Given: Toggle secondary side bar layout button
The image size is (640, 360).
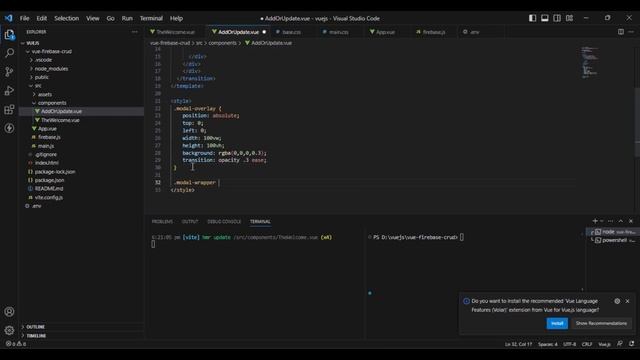Looking at the screenshot, I should [557, 18].
